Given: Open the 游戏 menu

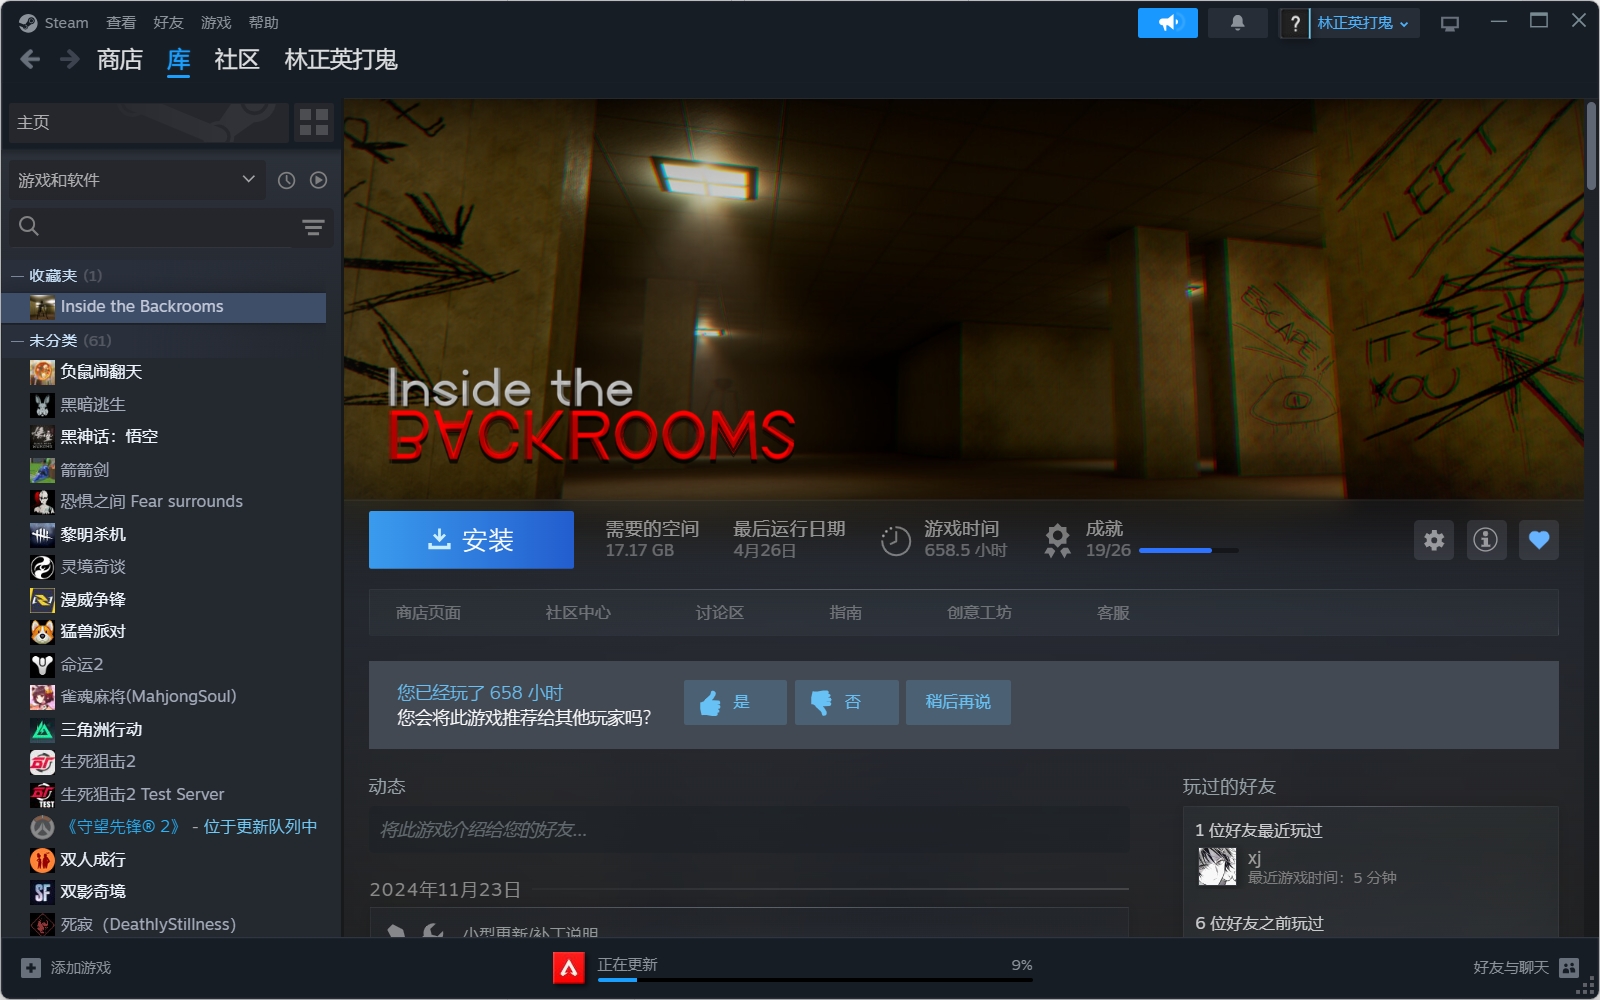Looking at the screenshot, I should pyautogui.click(x=216, y=22).
